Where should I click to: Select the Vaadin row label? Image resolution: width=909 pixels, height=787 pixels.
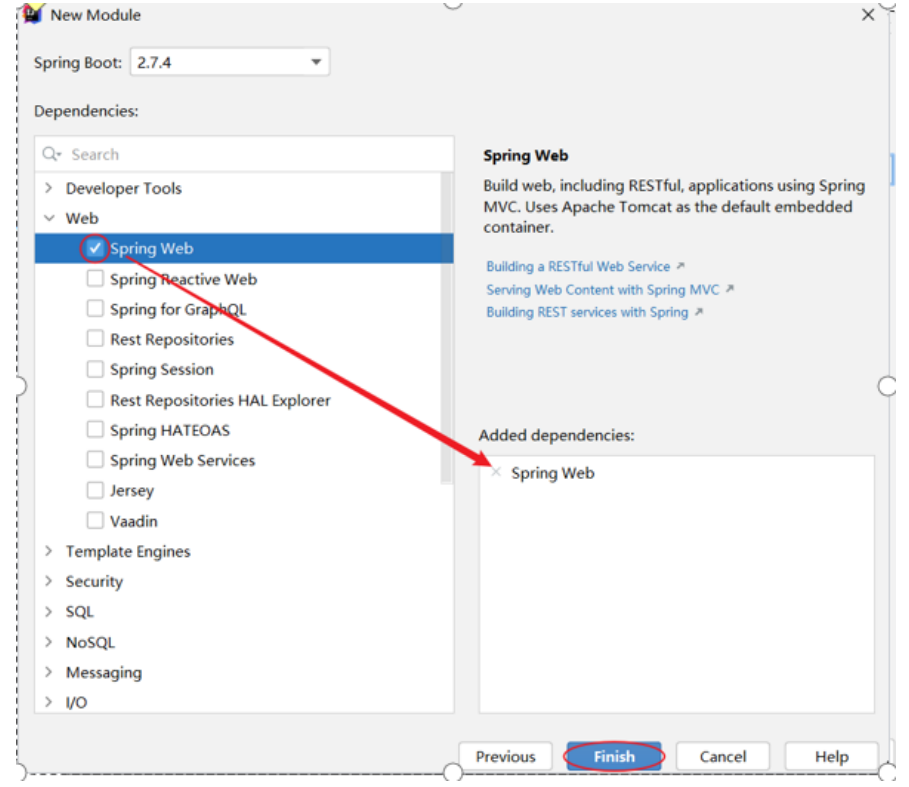click(134, 521)
